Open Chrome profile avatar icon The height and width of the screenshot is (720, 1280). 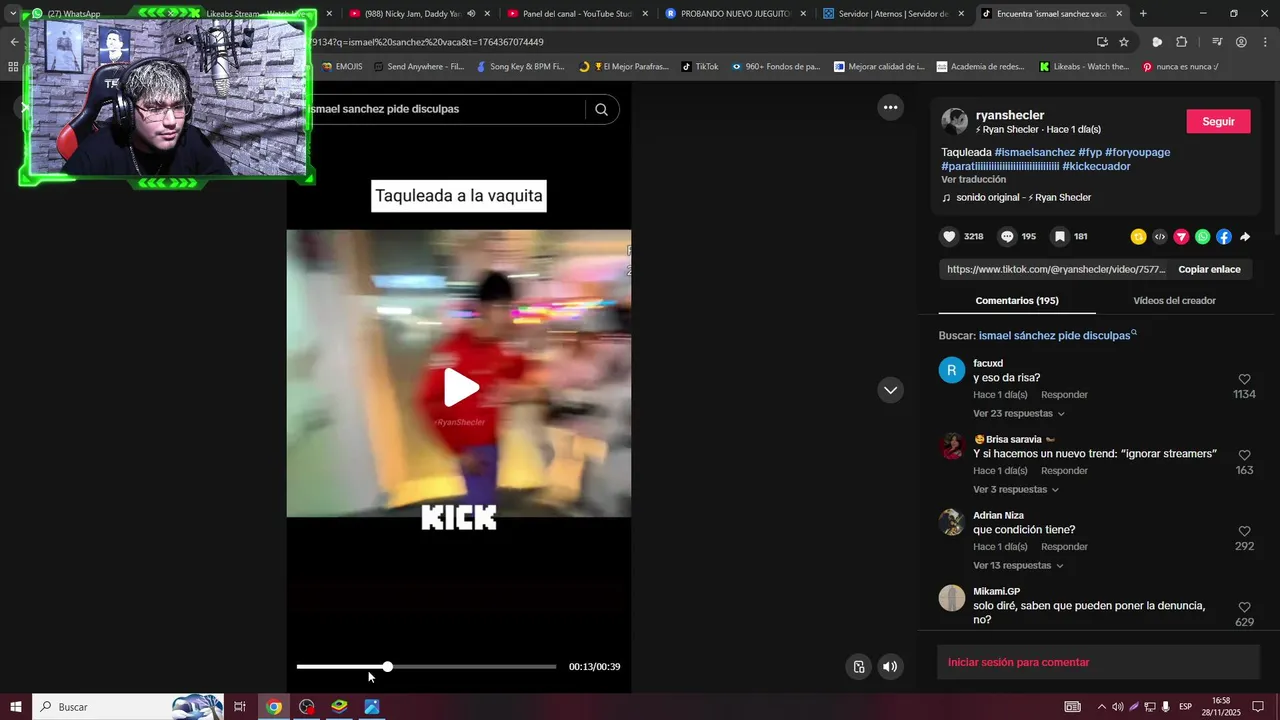pos(1241,42)
